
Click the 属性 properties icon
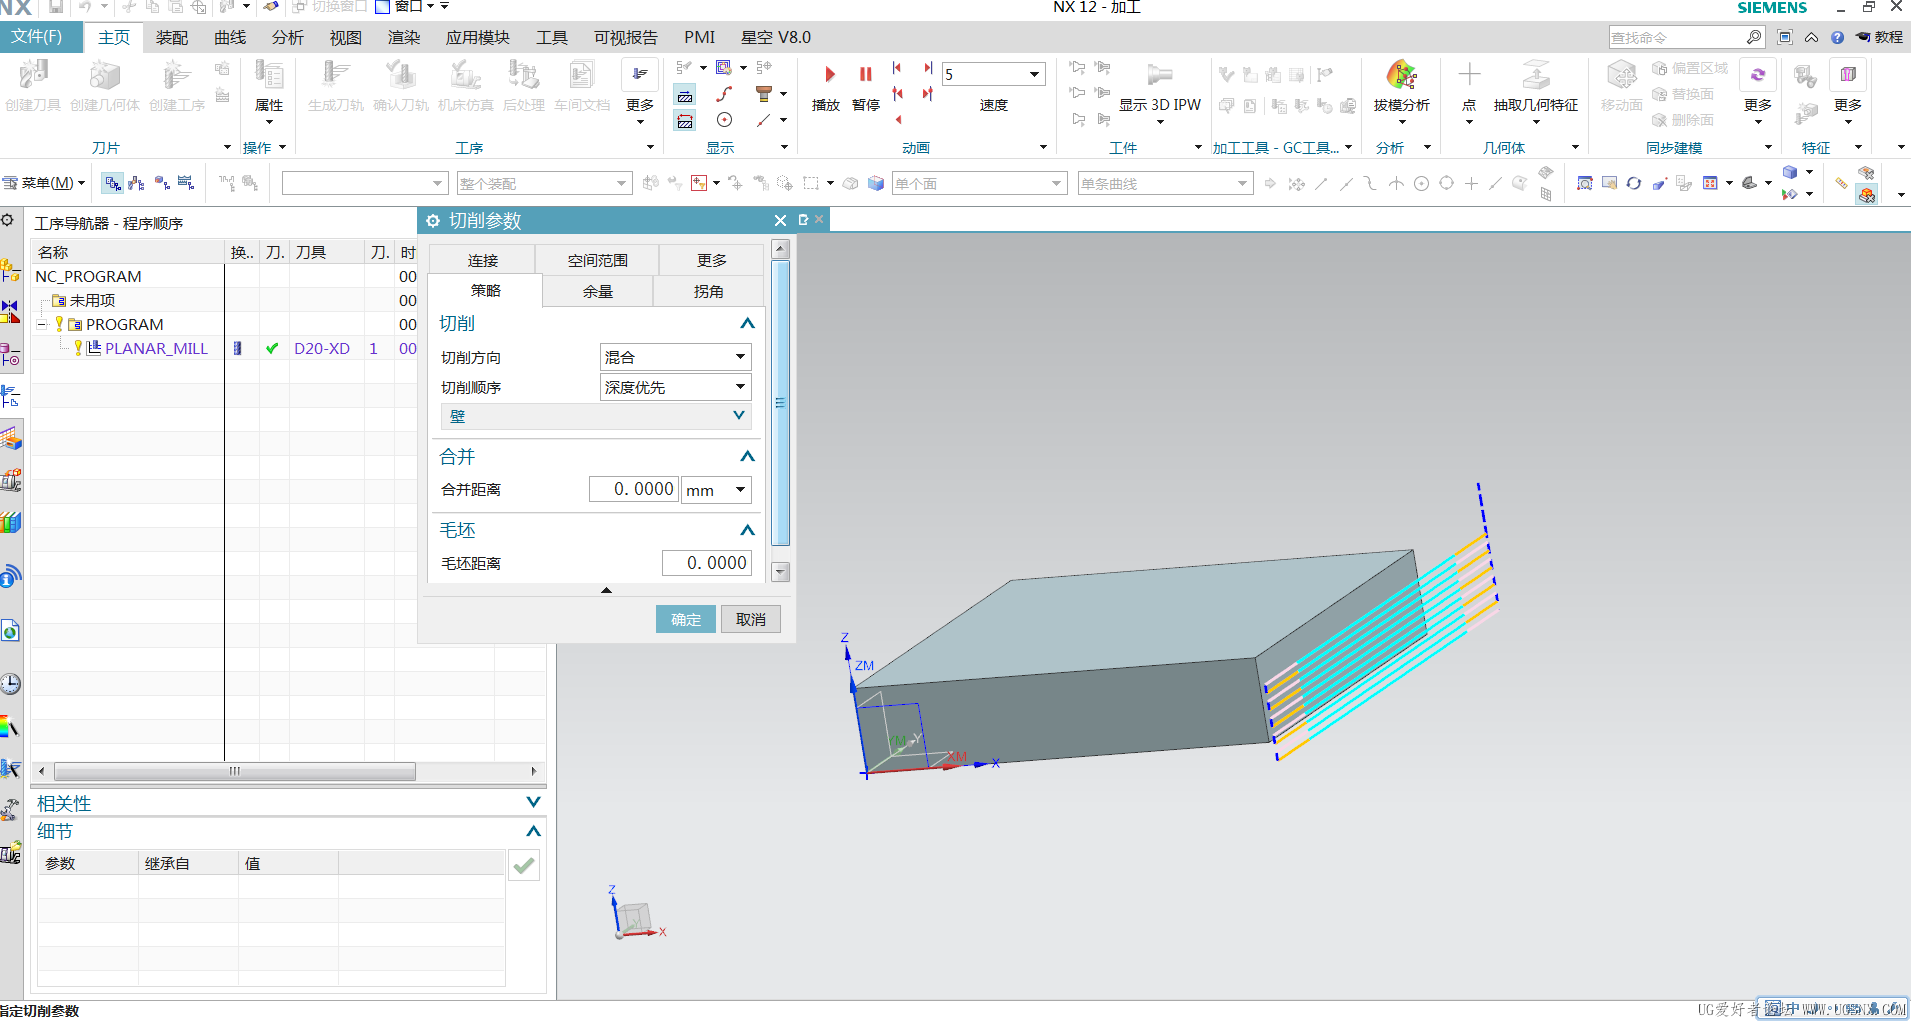coord(269,75)
